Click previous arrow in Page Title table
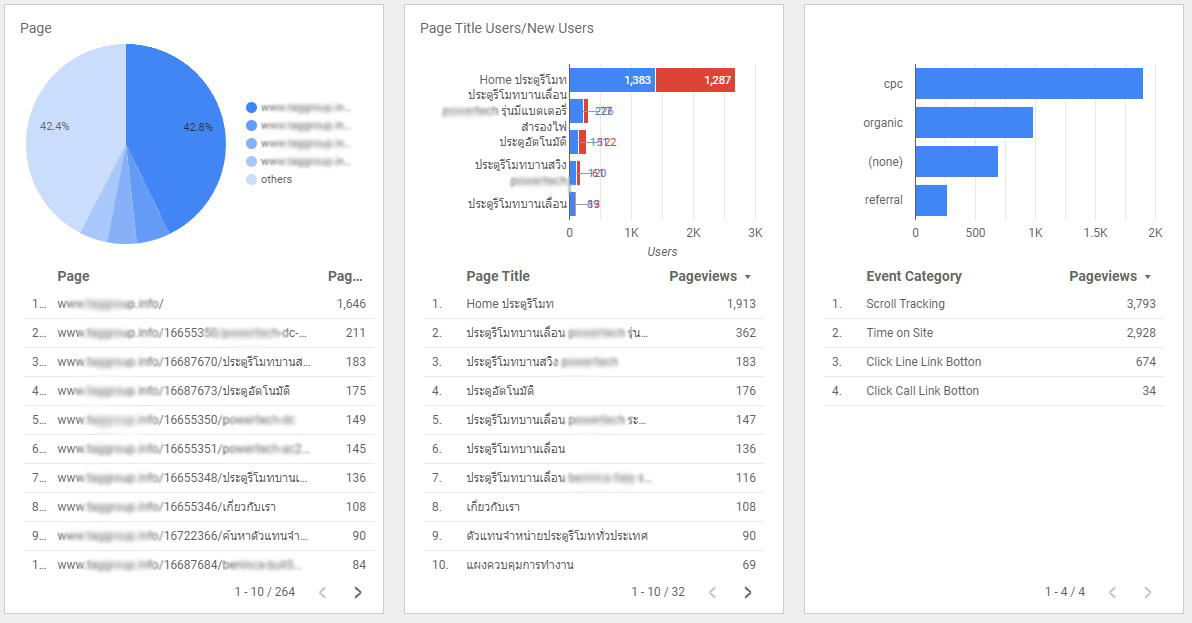1192x623 pixels. coord(712,593)
